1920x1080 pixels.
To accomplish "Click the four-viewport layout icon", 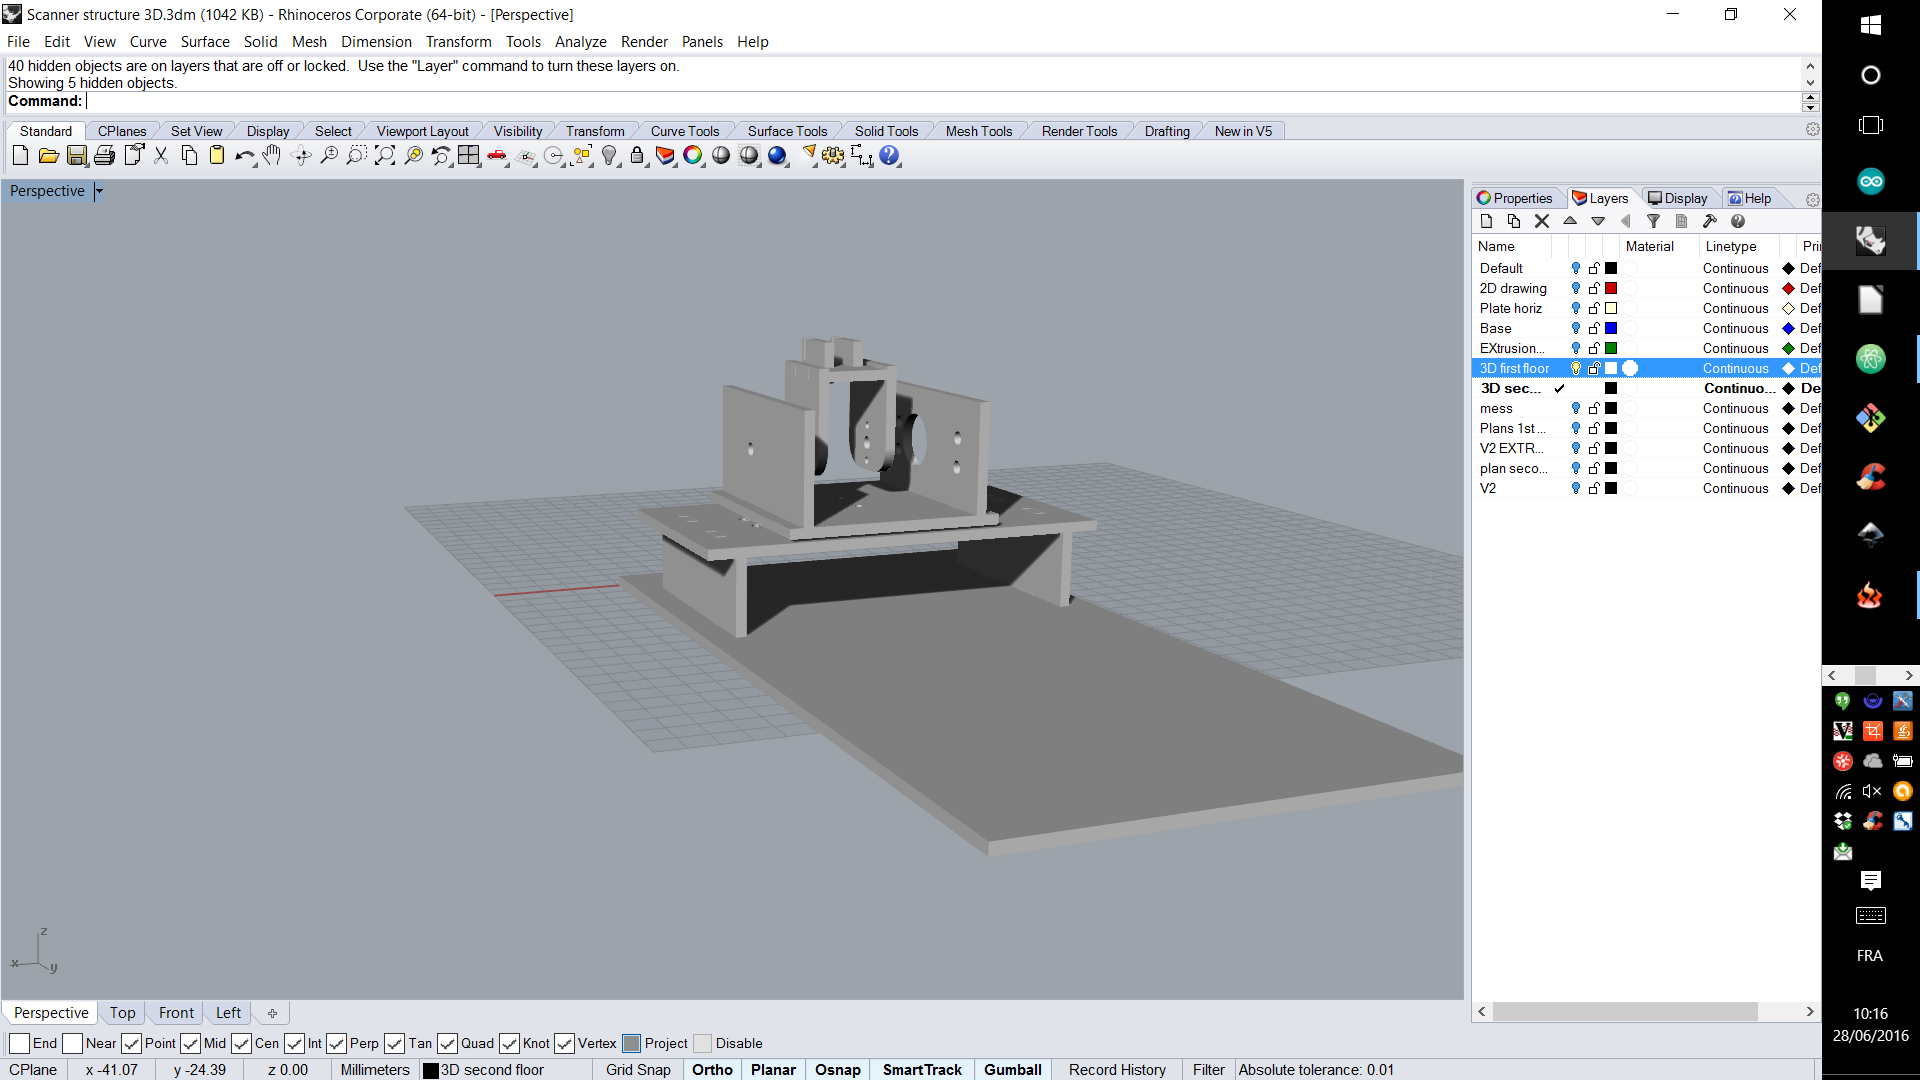I will (x=469, y=156).
